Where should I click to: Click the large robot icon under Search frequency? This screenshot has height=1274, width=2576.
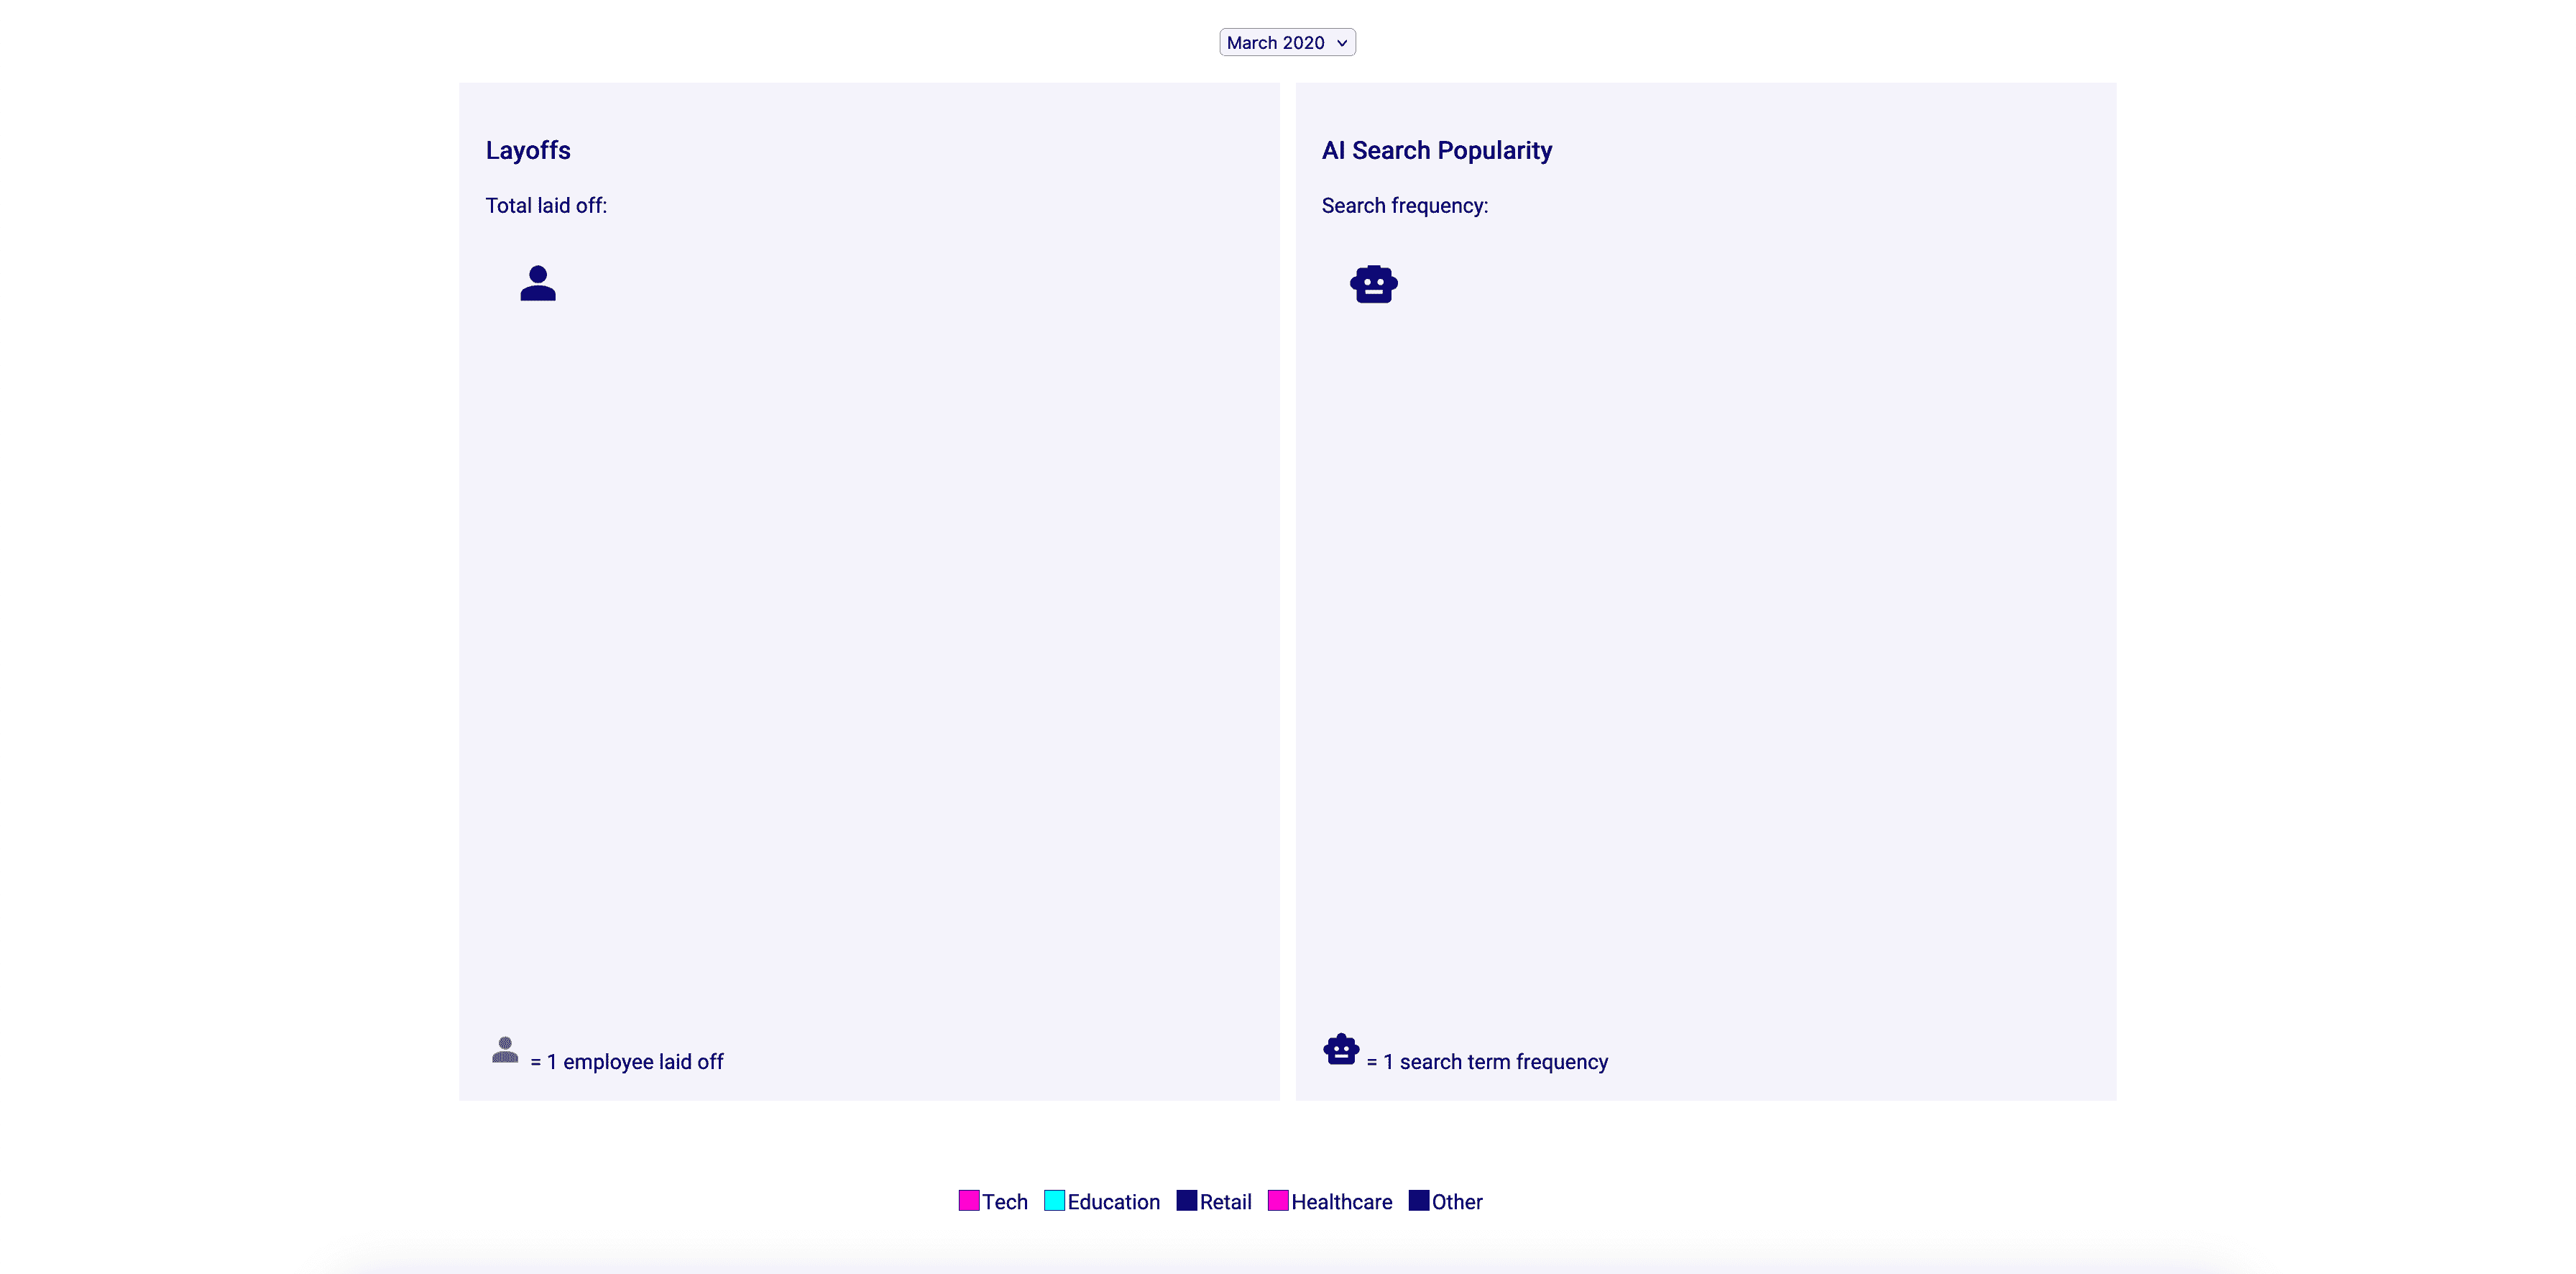1373,284
